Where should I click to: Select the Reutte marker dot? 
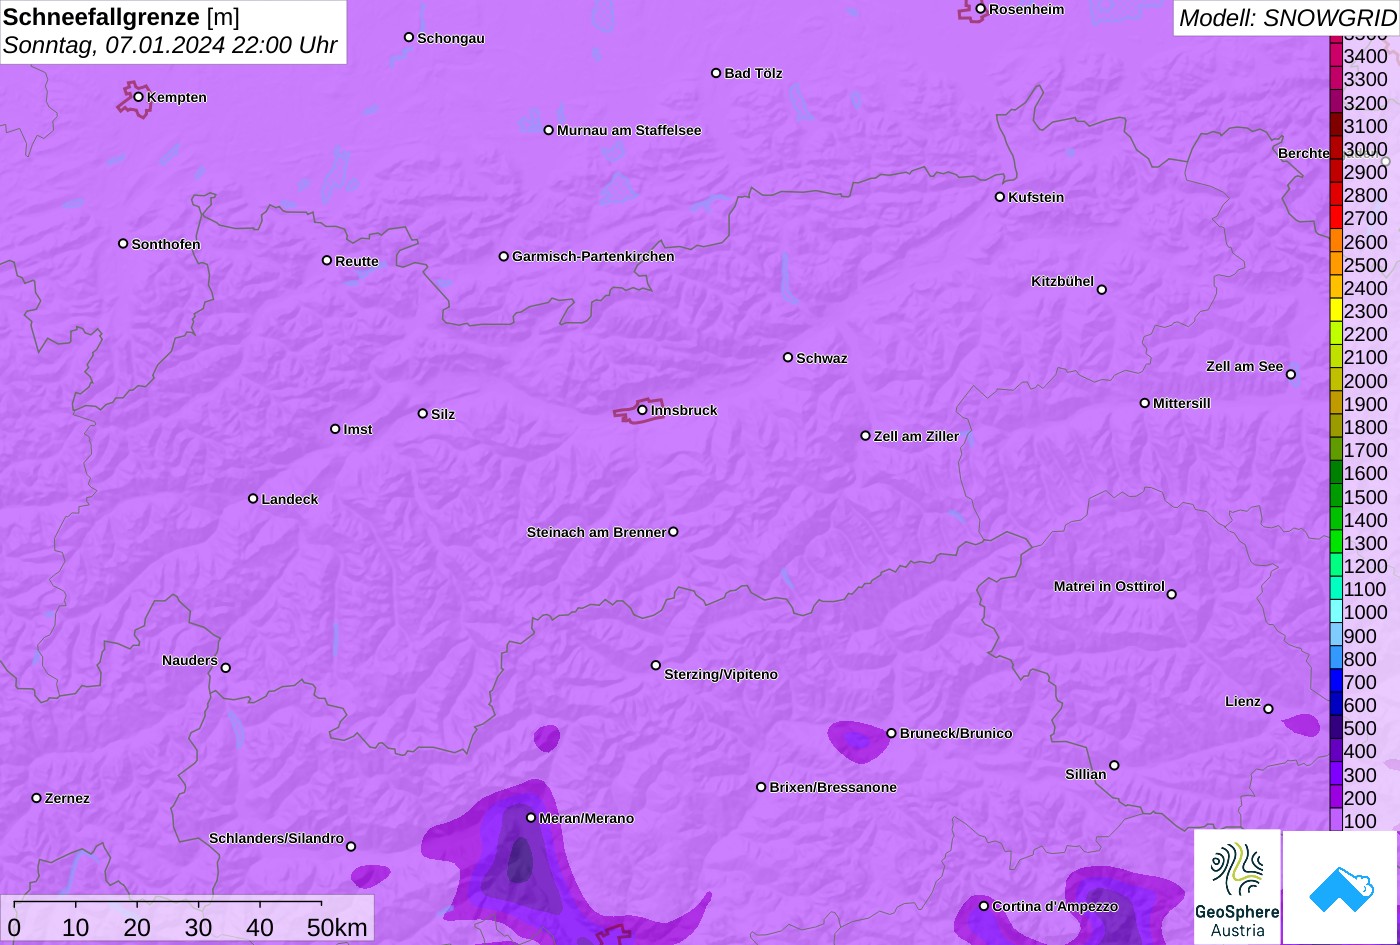(327, 261)
